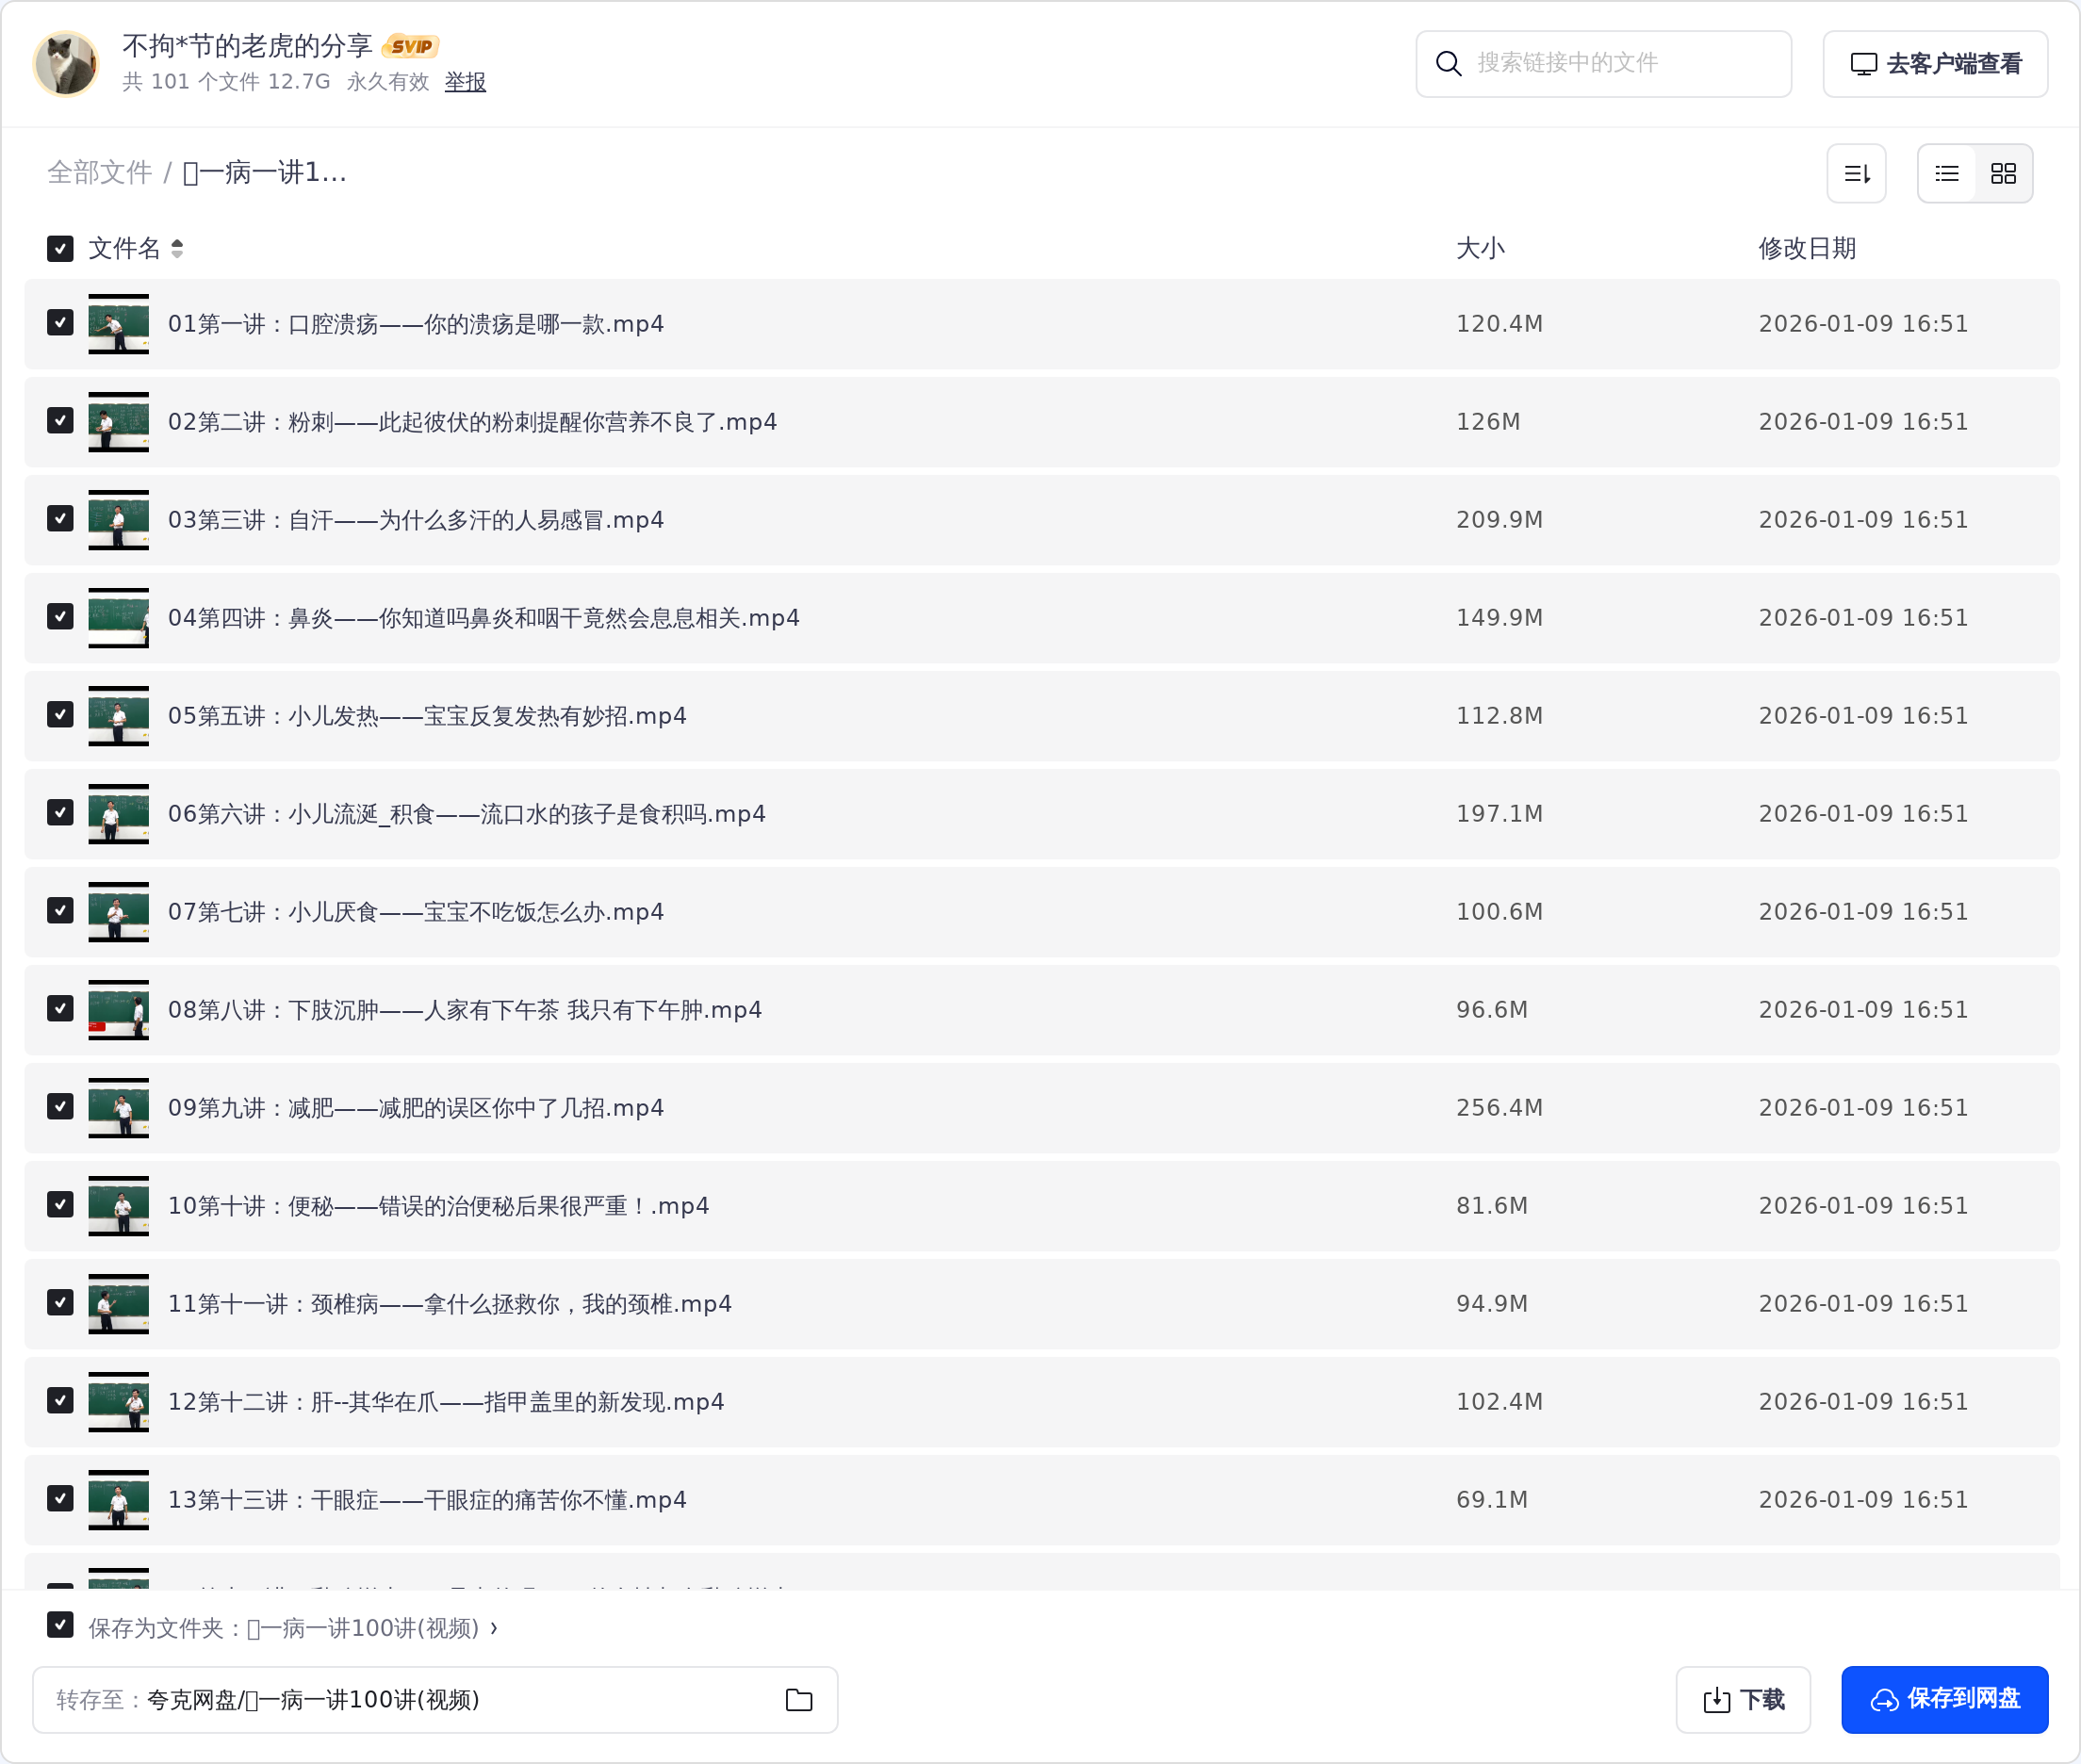Expand the 保存为文件夹 chevron arrow

[x=494, y=1628]
